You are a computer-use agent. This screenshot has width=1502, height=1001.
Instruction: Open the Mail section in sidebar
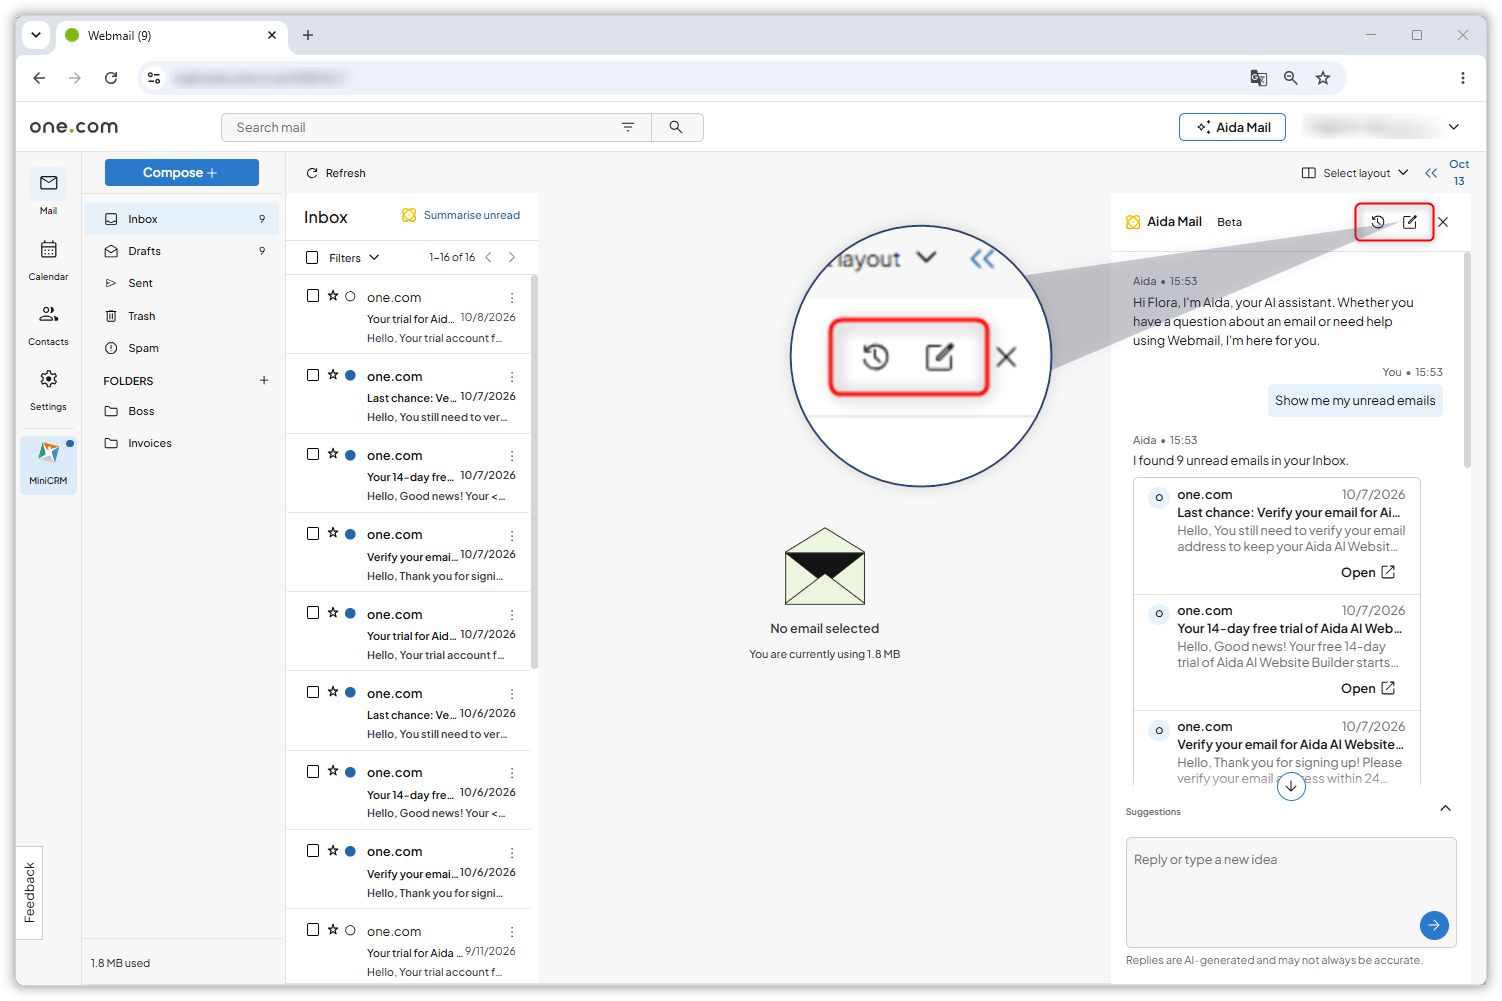click(x=48, y=192)
